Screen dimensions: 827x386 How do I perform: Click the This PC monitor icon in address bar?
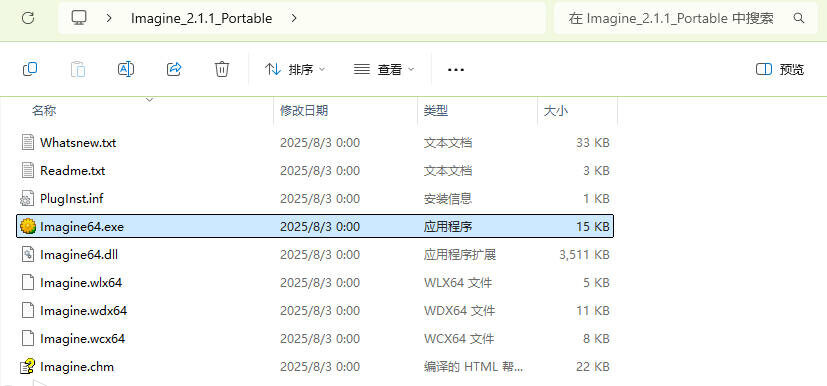click(79, 18)
